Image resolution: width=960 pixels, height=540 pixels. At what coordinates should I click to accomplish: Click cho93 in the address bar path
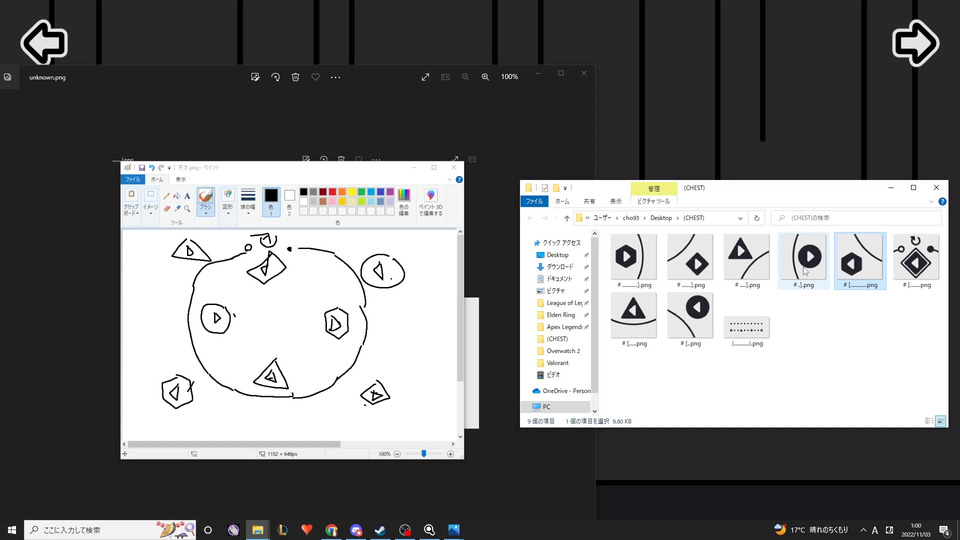[631, 218]
